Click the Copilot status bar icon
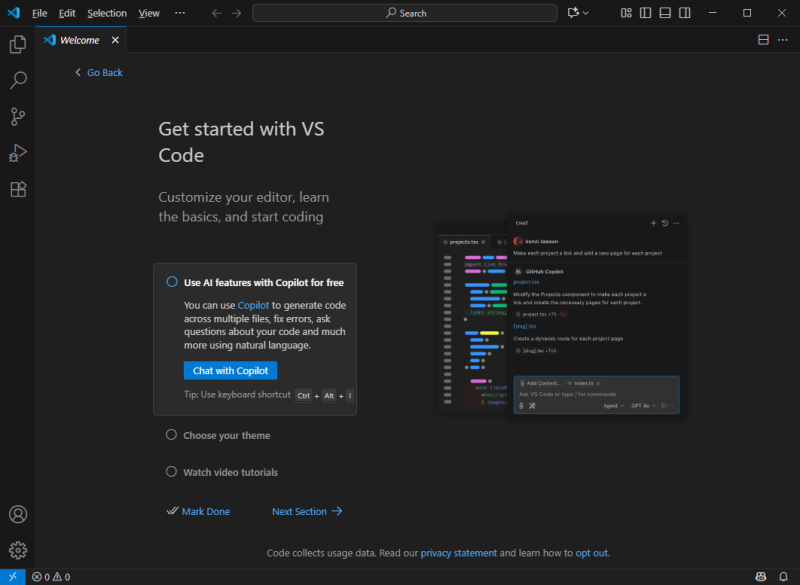 click(x=761, y=577)
